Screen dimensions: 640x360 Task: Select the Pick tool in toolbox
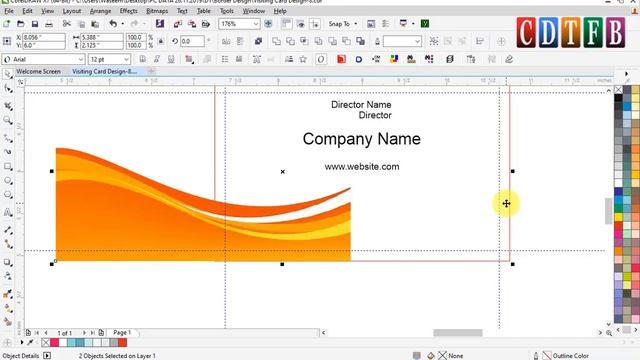click(8, 74)
